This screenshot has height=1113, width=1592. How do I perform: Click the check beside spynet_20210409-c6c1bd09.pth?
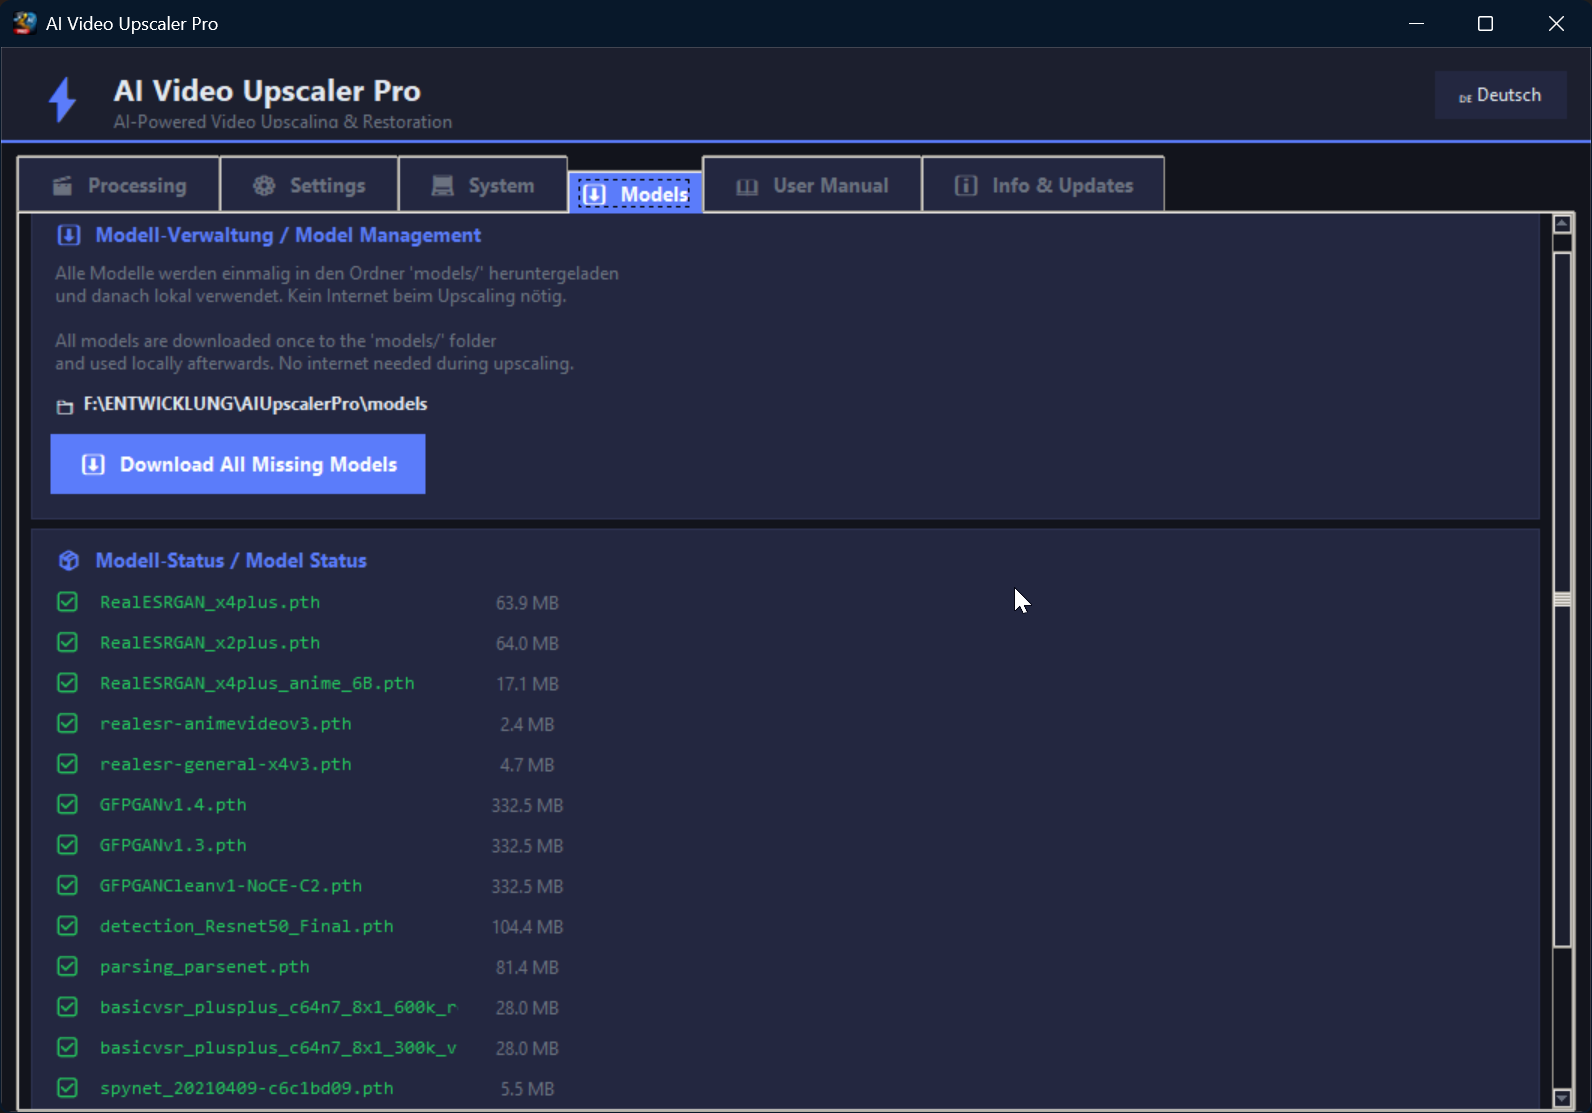point(67,1088)
